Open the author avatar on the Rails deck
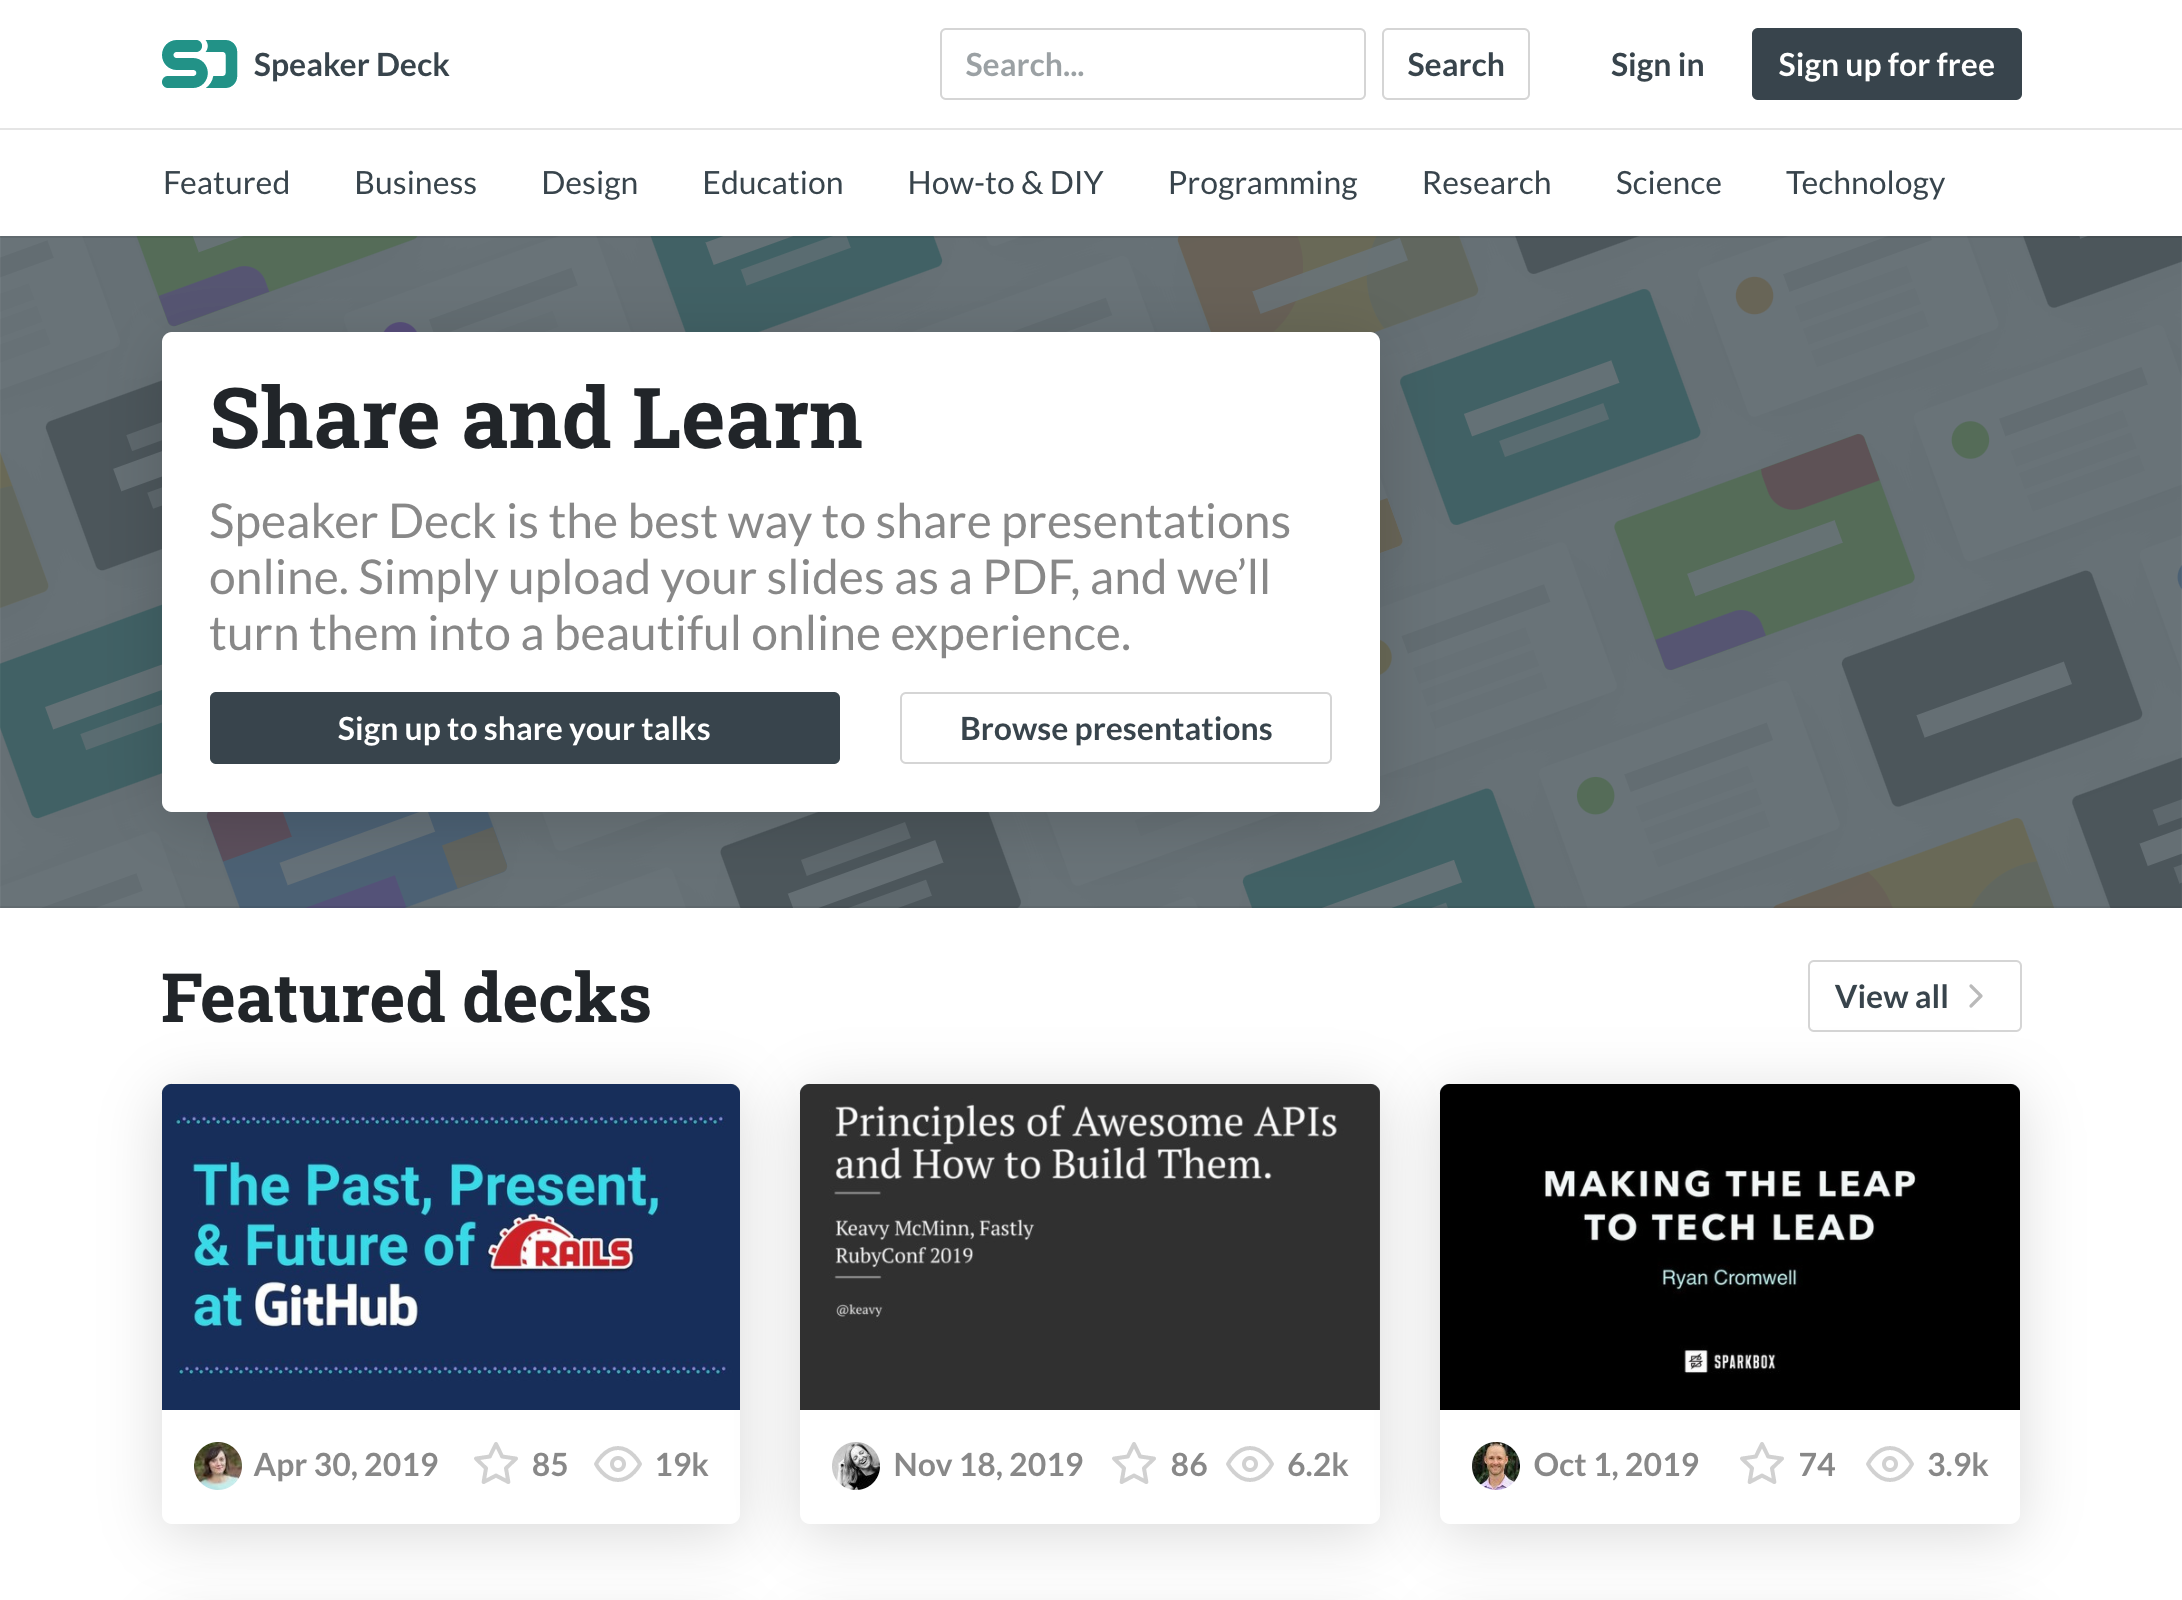Viewport: 2182px width, 1600px height. pos(218,1464)
